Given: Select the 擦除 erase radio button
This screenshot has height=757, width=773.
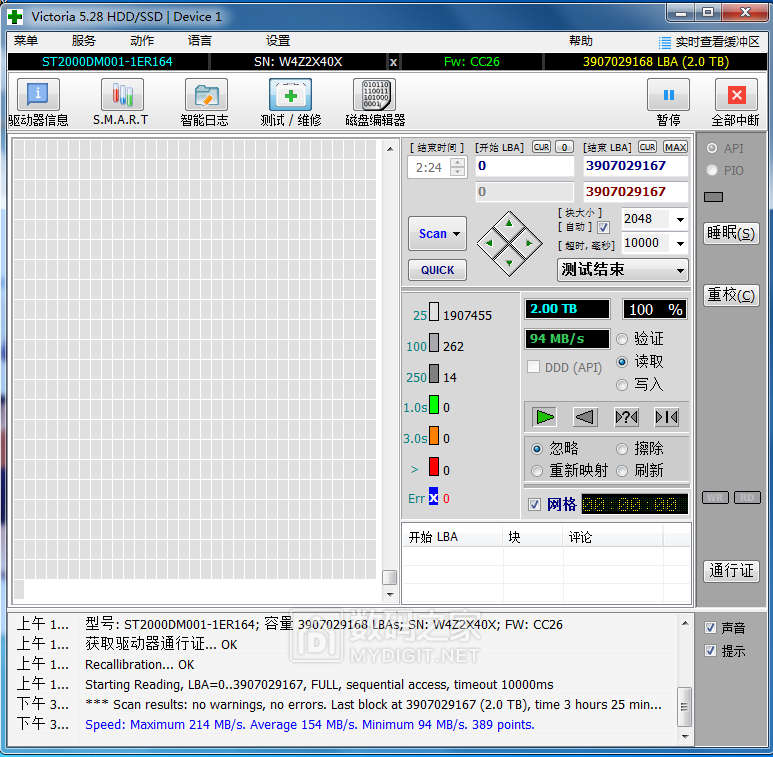Looking at the screenshot, I should pyautogui.click(x=622, y=448).
